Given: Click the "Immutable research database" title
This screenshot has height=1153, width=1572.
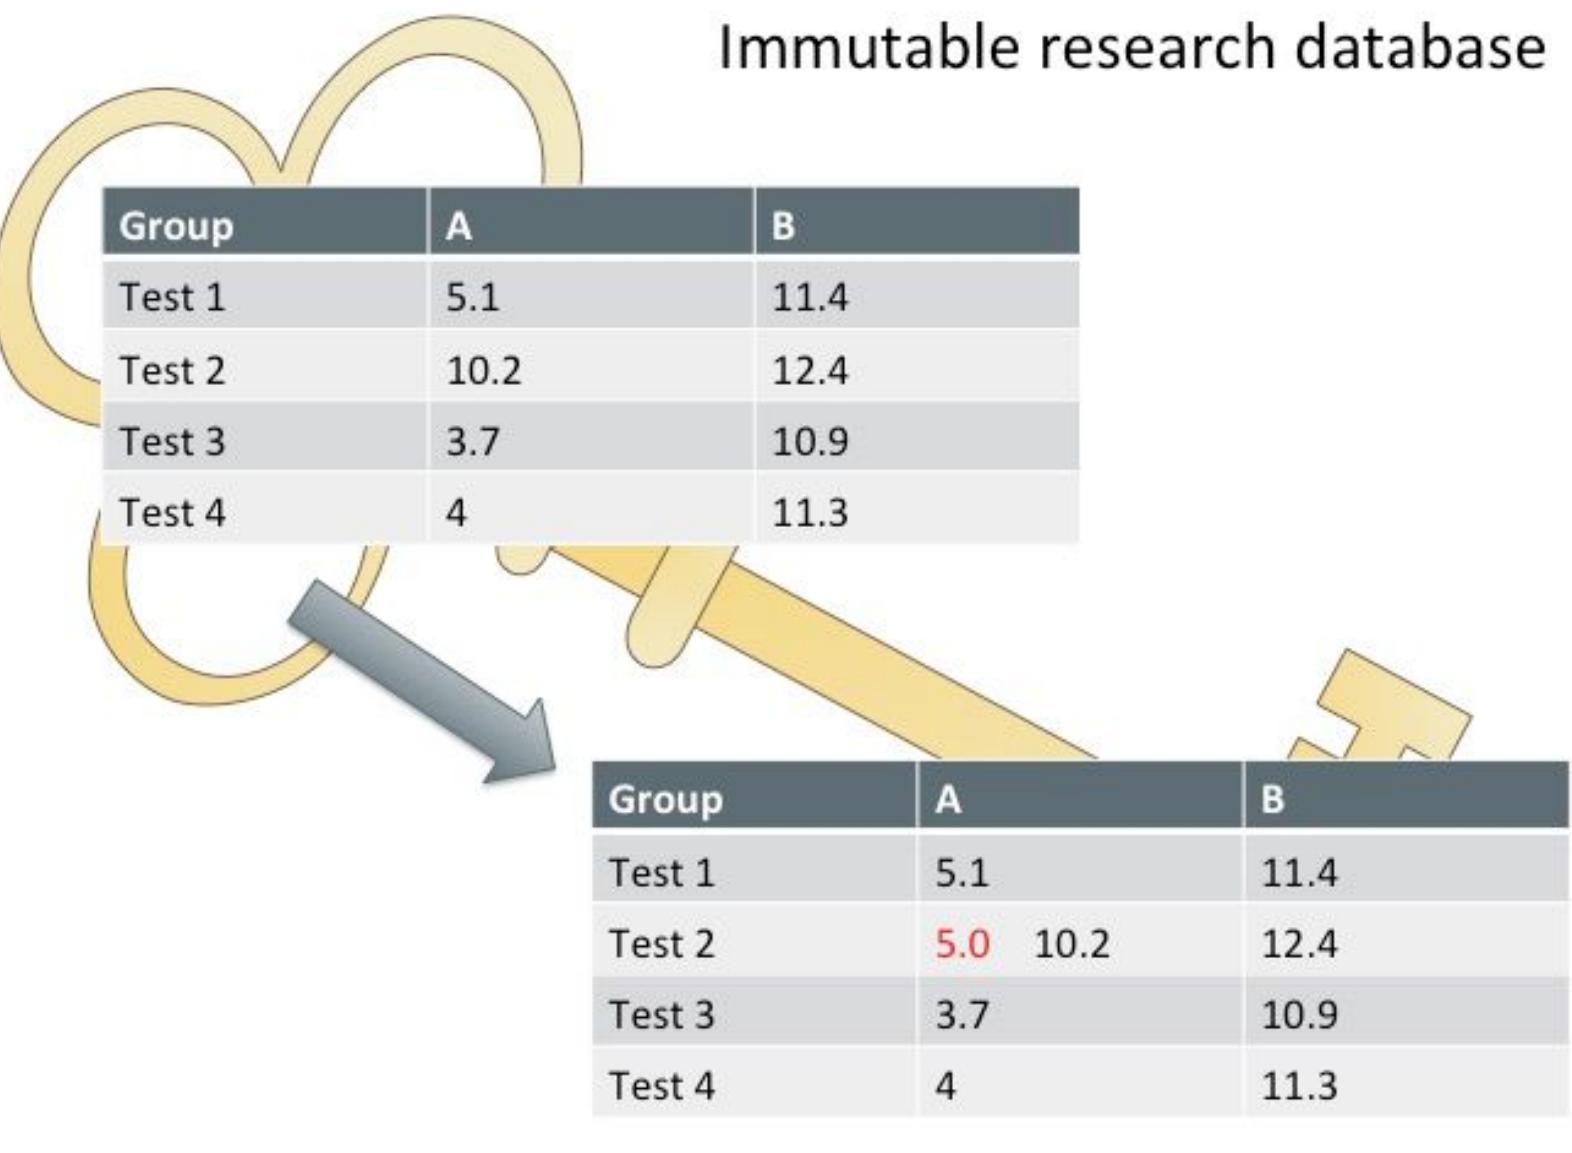Looking at the screenshot, I should (x=1131, y=48).
